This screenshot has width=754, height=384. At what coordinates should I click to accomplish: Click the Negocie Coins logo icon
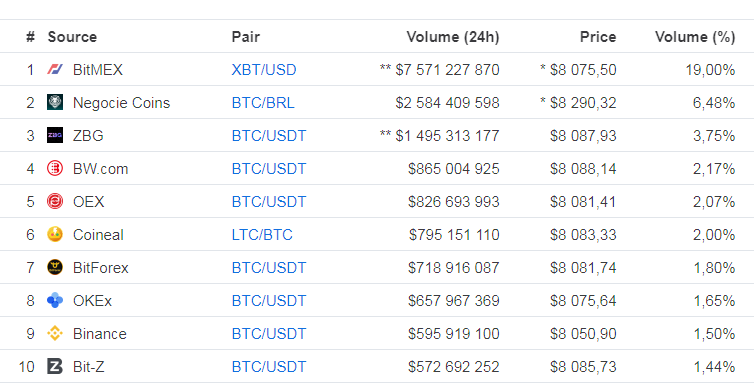click(x=55, y=102)
